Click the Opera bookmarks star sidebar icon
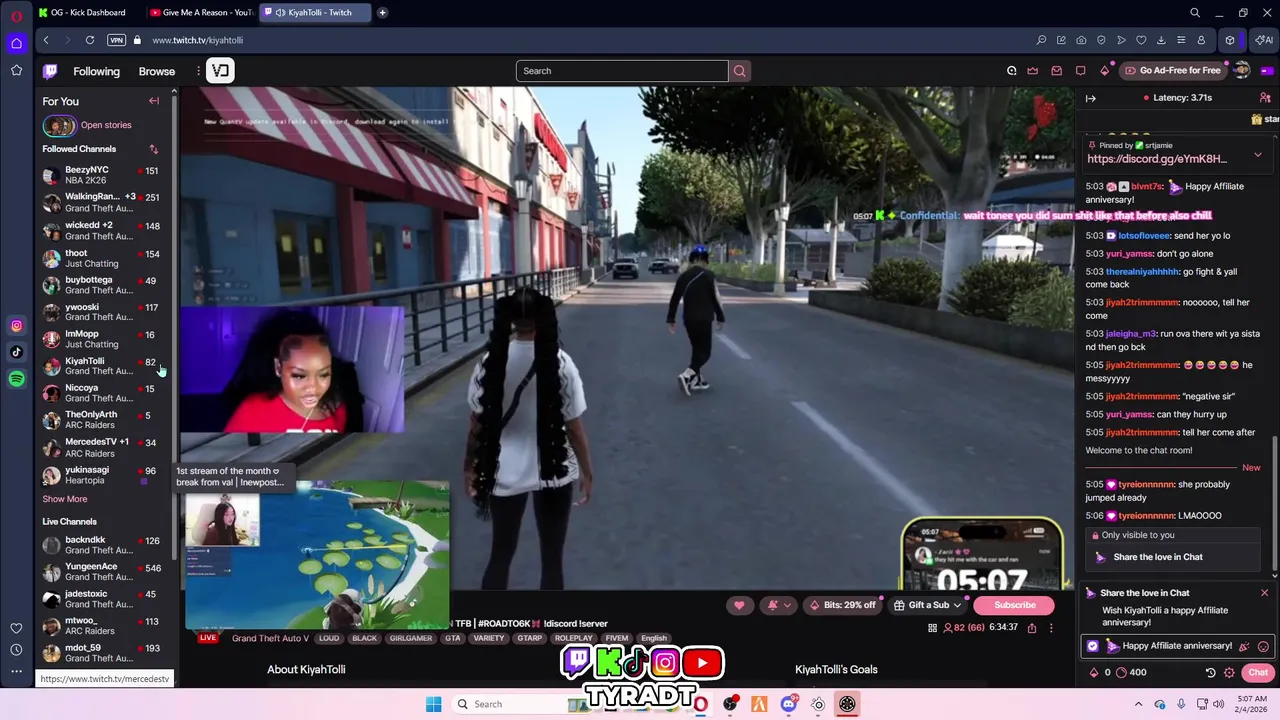 tap(16, 70)
